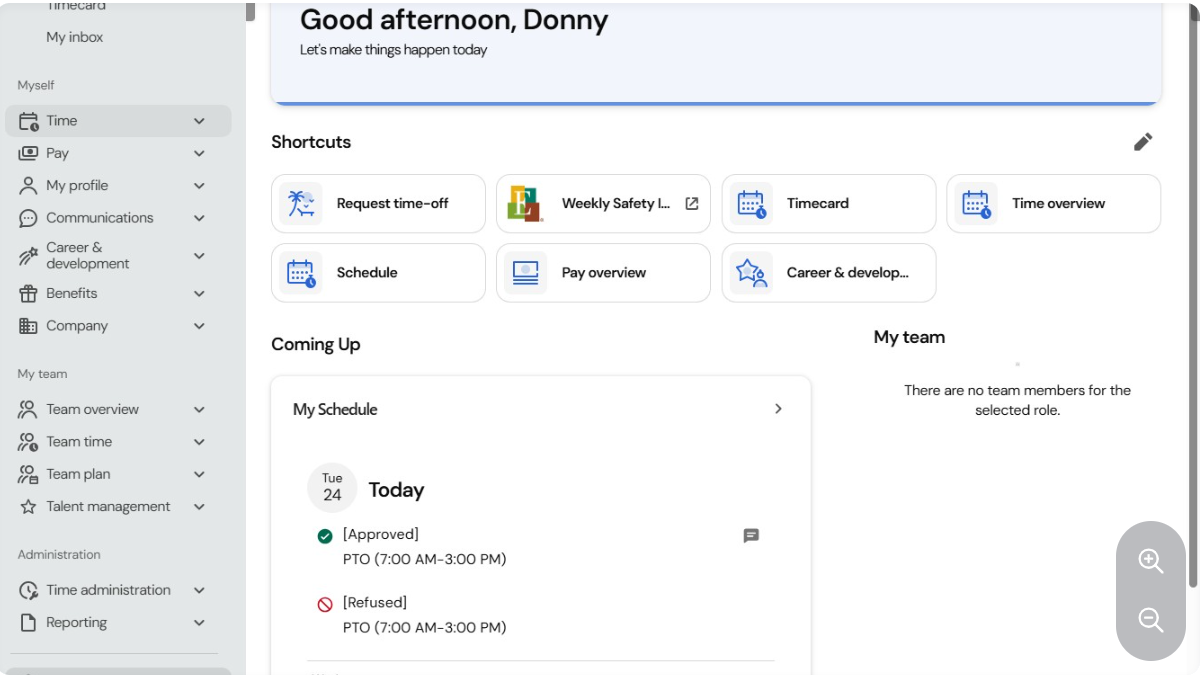Viewport: 1202px width, 677px height.
Task: Click the comment icon on Approved PTO
Action: 751,536
